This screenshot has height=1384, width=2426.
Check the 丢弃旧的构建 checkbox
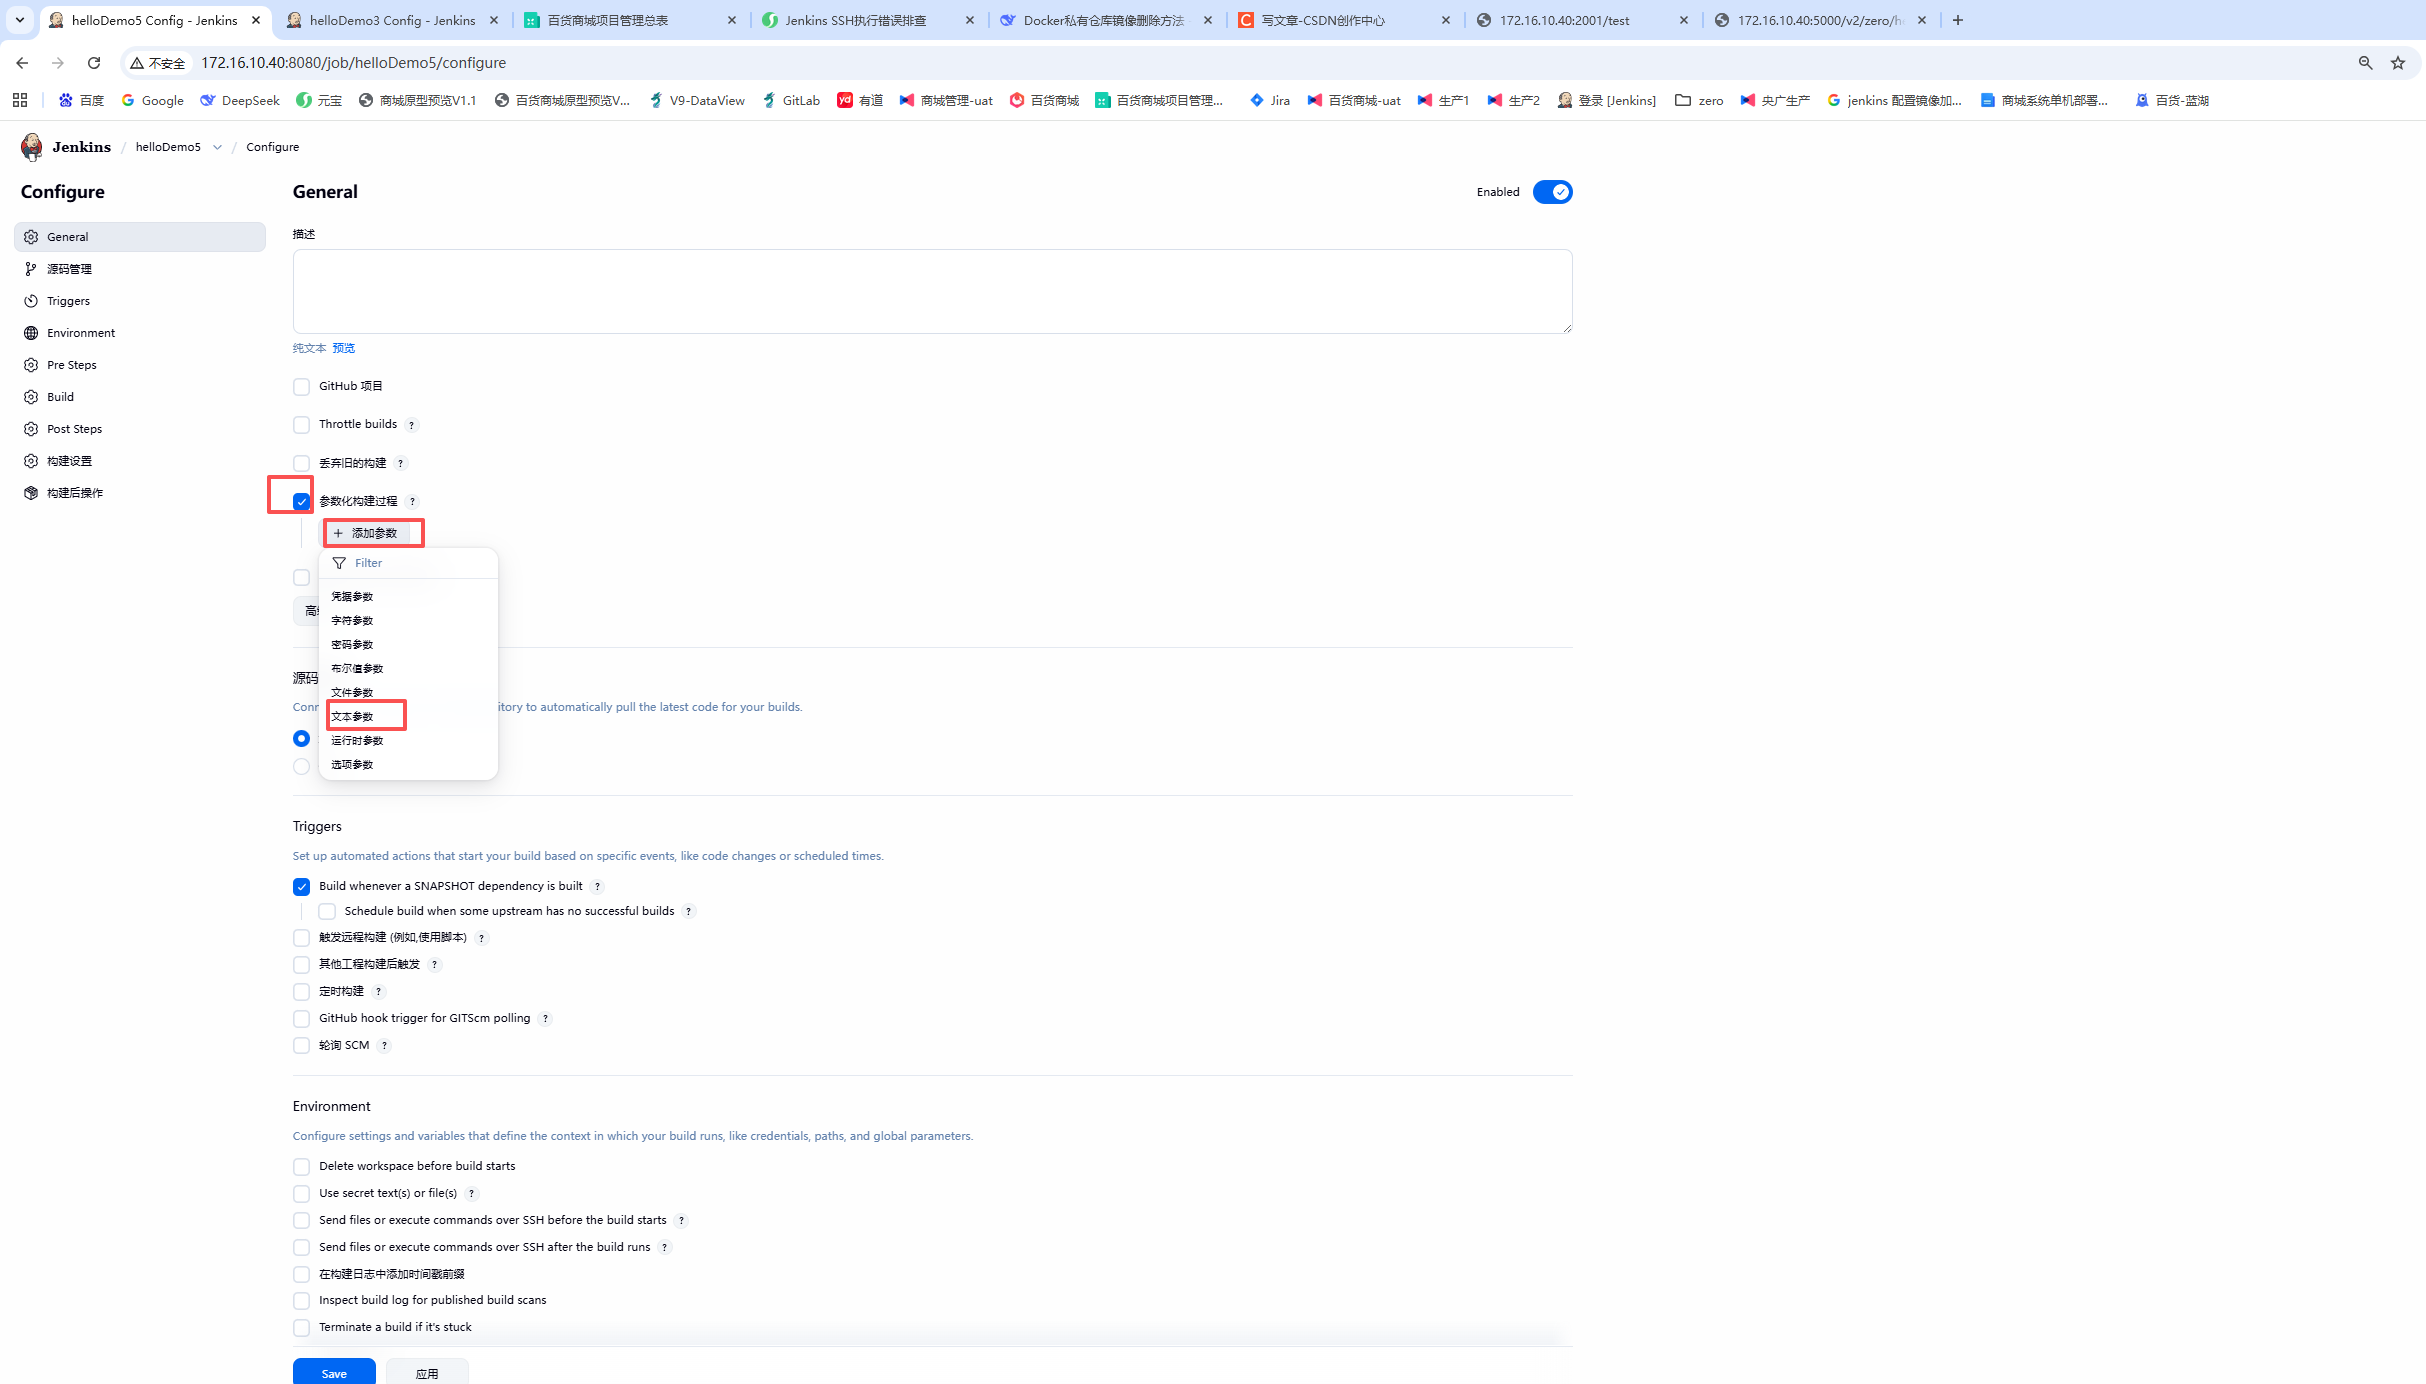(x=301, y=463)
